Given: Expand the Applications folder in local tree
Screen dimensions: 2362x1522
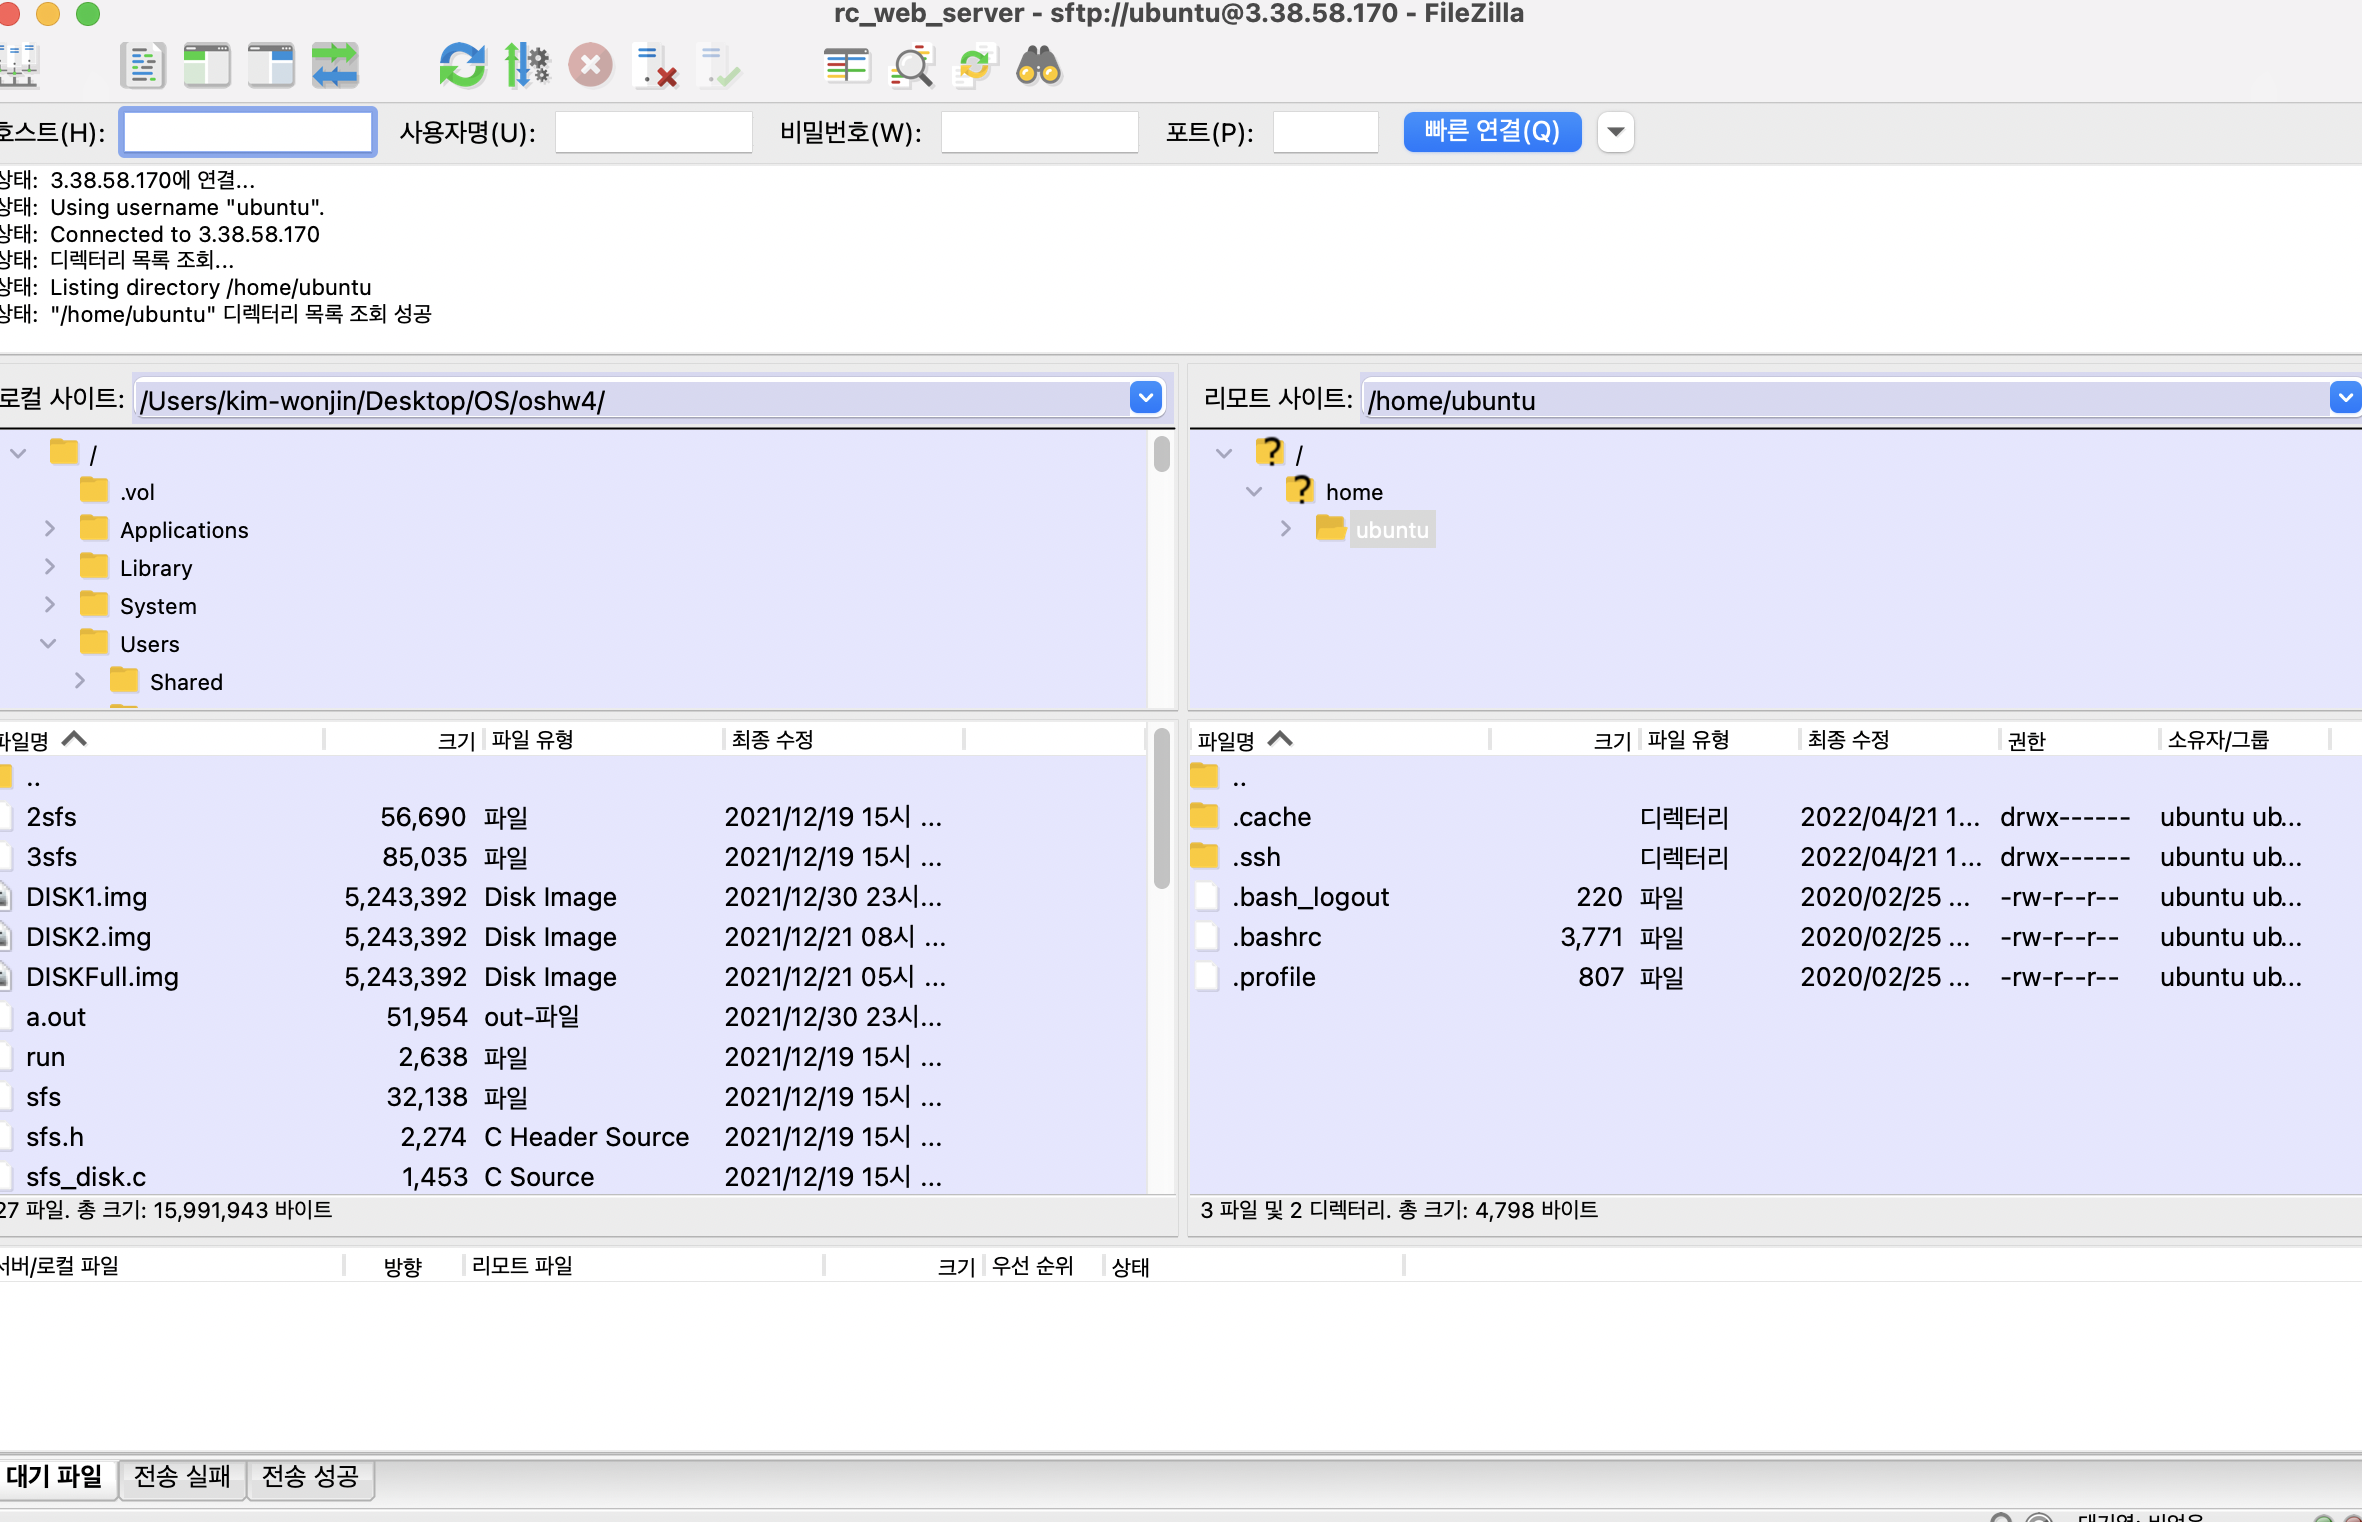Looking at the screenshot, I should point(50,529).
